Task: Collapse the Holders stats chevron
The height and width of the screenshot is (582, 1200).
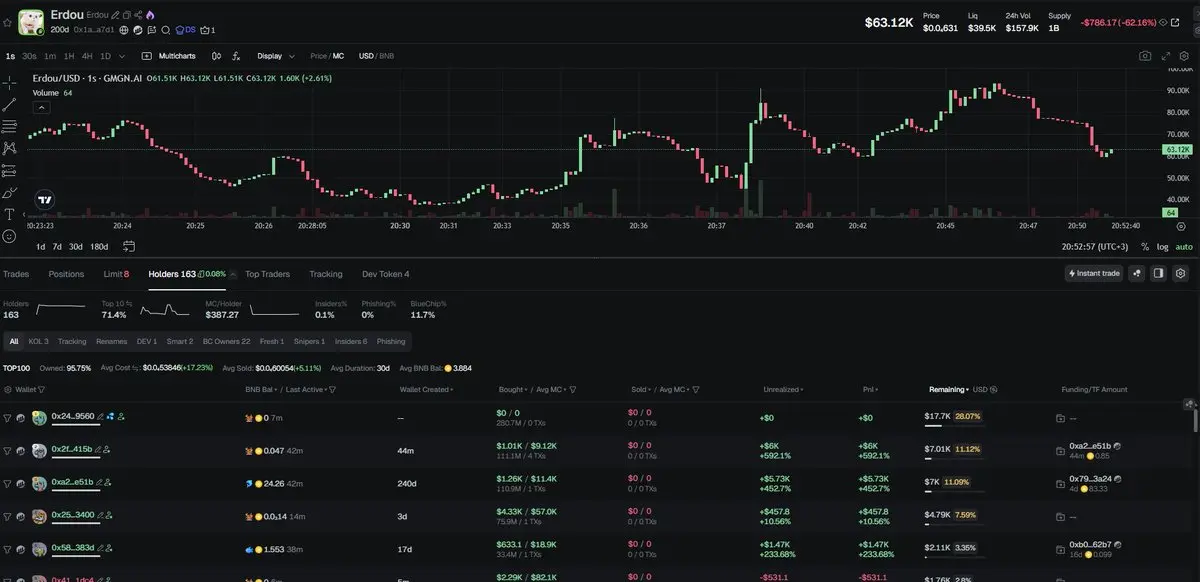Action: [234, 274]
